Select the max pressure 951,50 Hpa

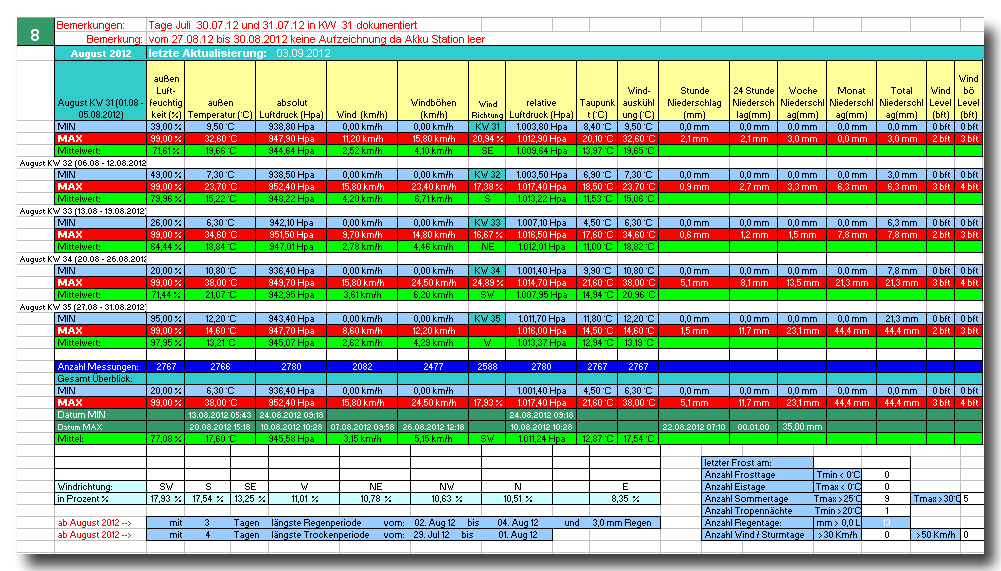291,234
